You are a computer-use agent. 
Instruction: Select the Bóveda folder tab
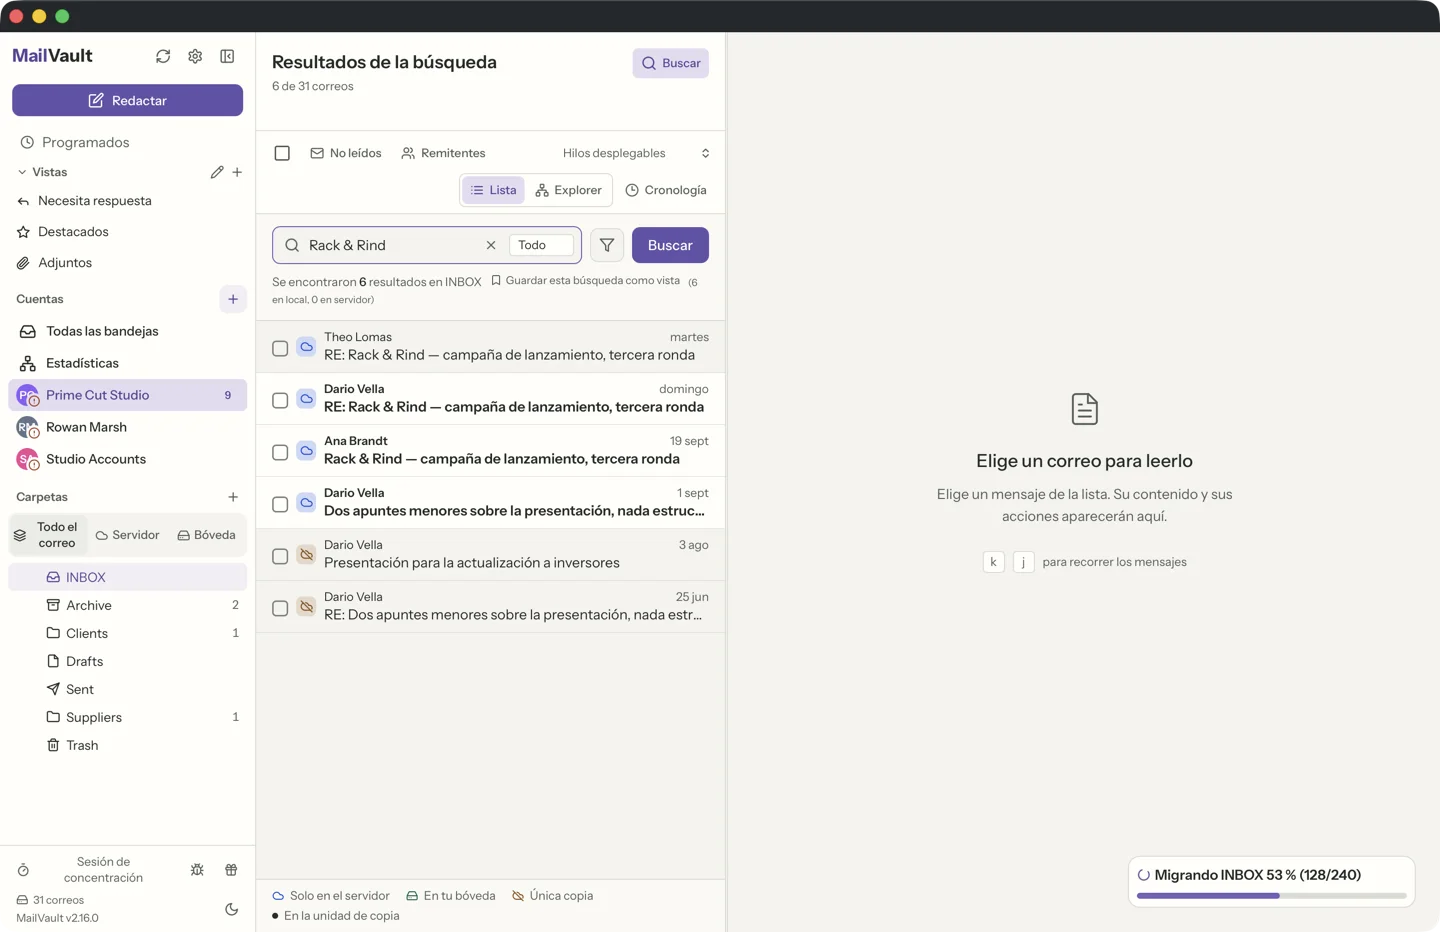(x=207, y=535)
